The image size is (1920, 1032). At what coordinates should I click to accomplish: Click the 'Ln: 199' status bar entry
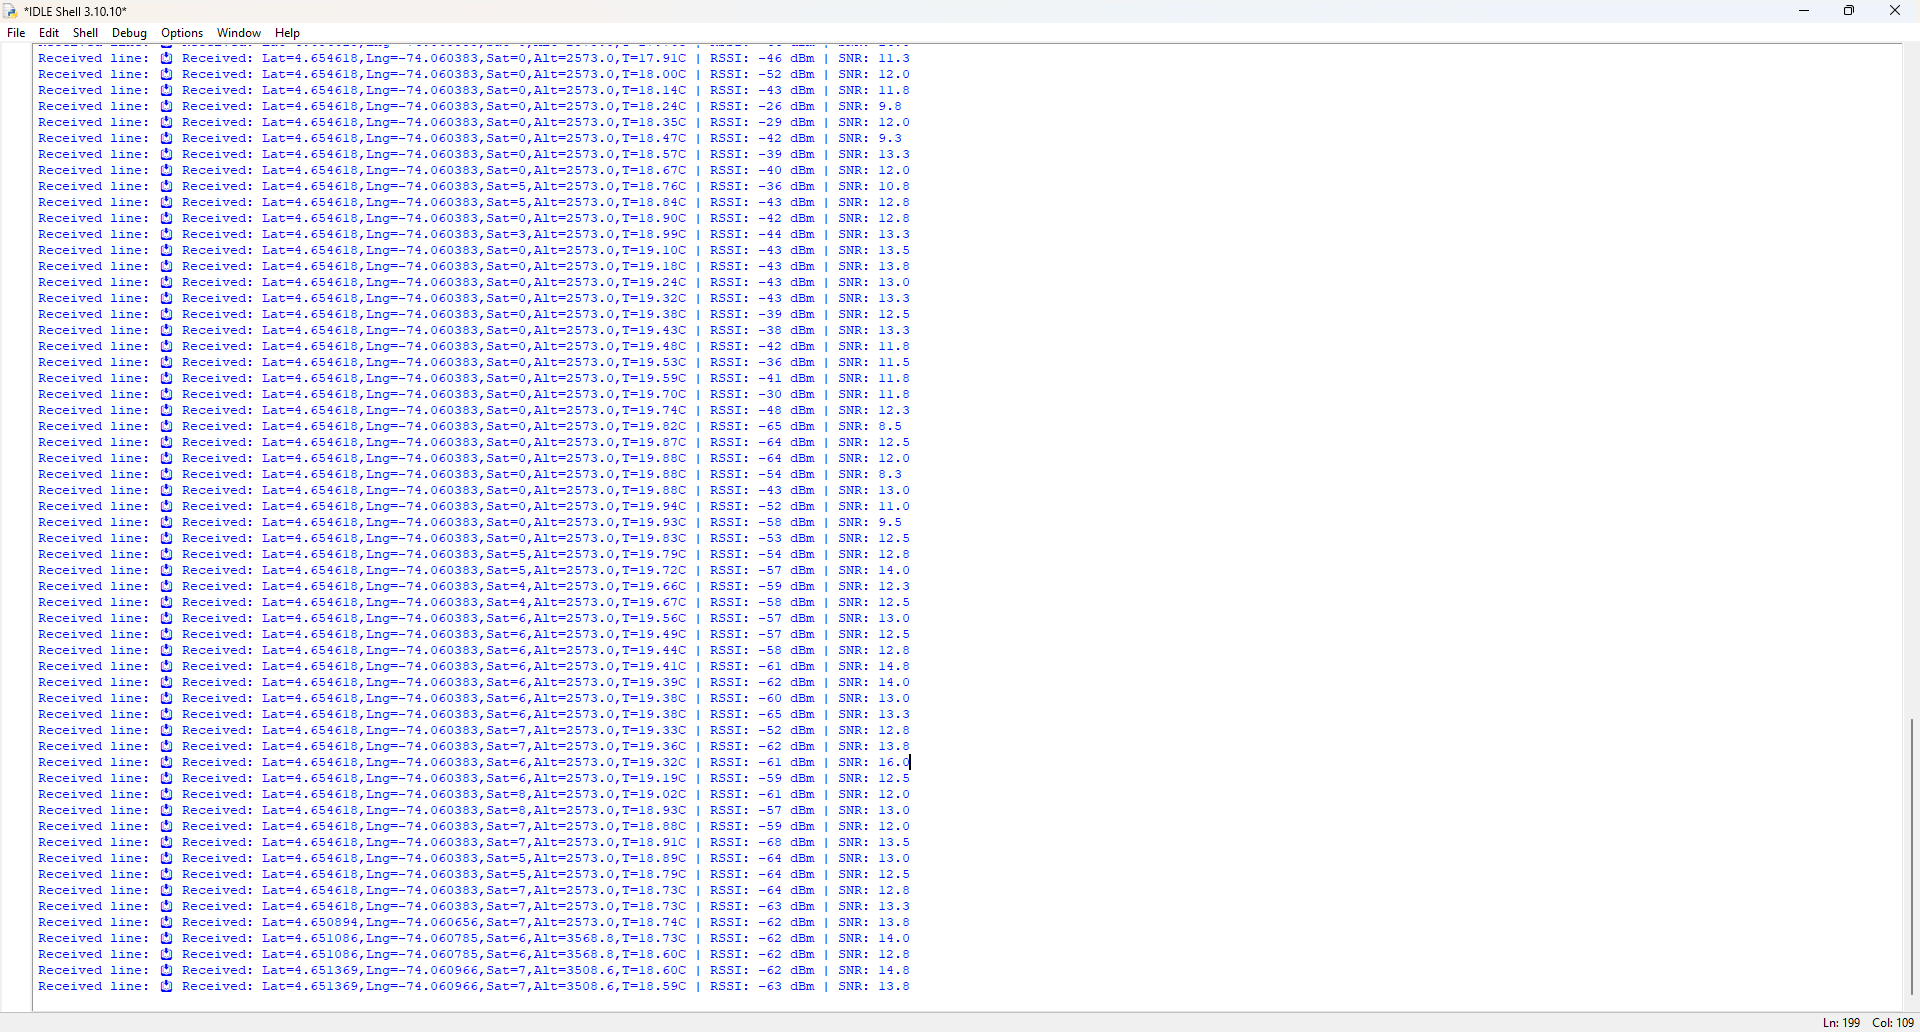[x=1841, y=1023]
